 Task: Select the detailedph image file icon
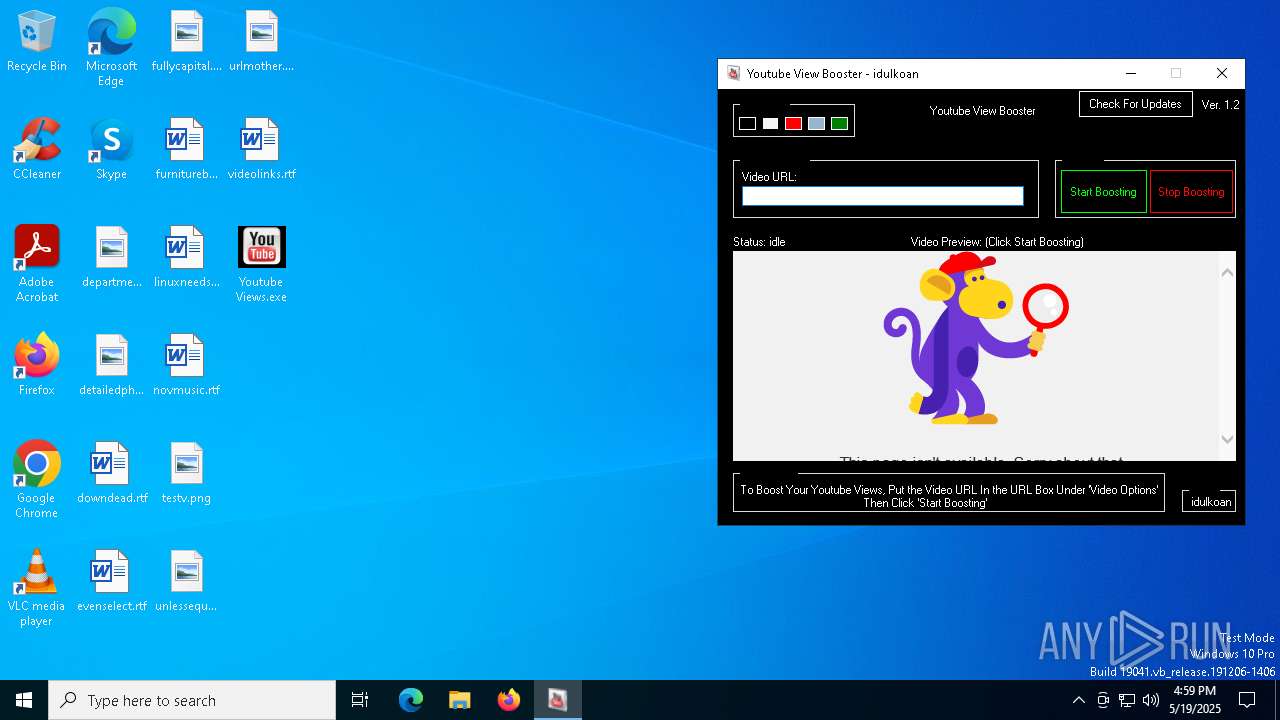111,365
